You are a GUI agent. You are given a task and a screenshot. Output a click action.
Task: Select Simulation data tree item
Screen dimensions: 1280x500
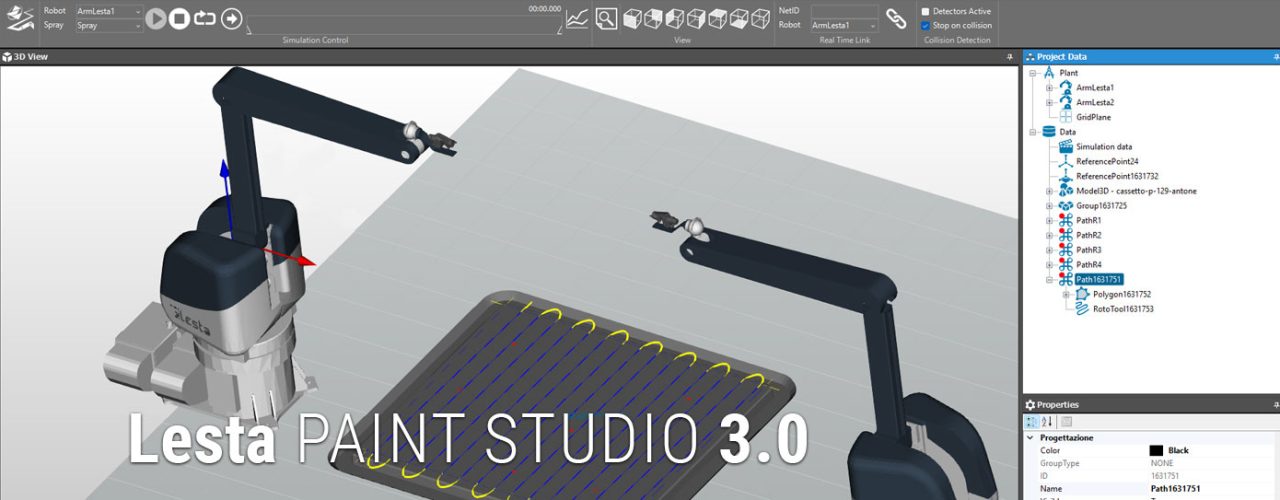(x=1104, y=146)
